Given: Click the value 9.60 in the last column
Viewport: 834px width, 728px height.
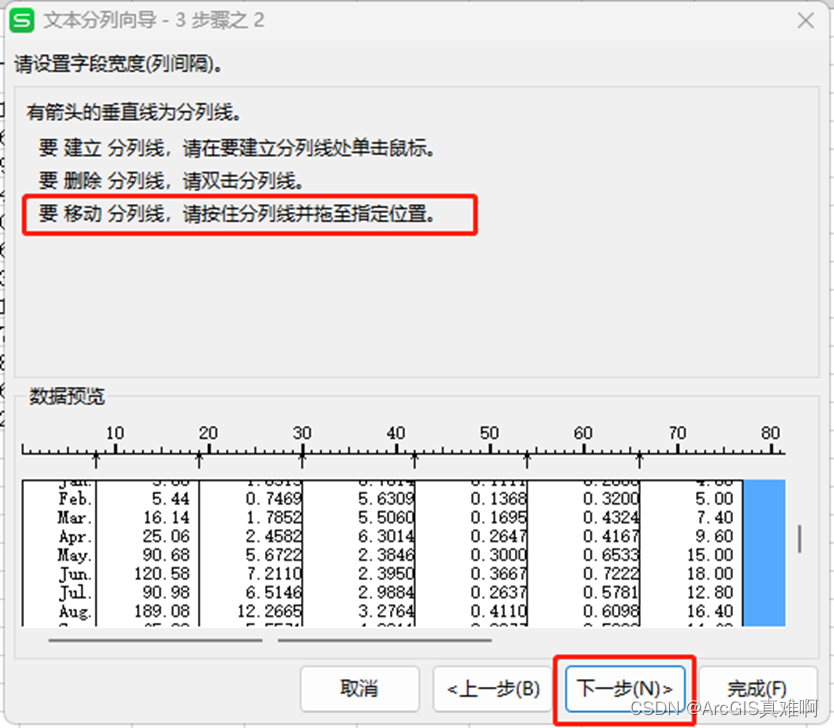Looking at the screenshot, I should point(715,537).
